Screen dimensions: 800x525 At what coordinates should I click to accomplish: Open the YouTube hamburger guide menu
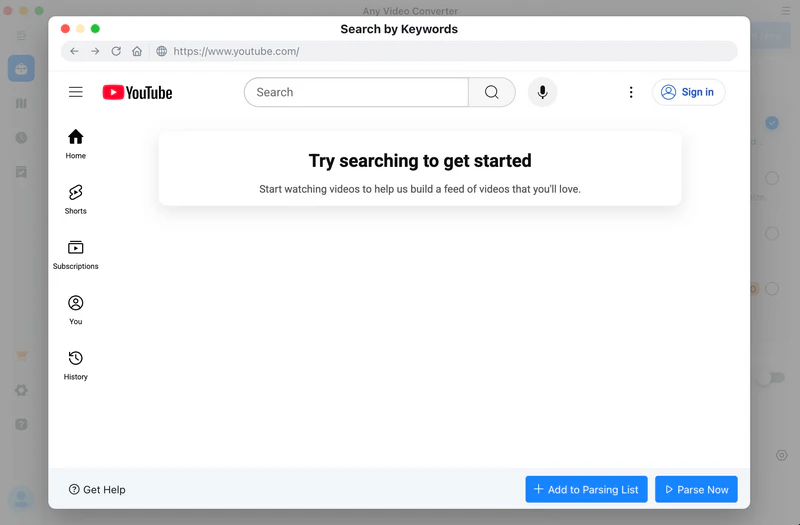[x=76, y=92]
